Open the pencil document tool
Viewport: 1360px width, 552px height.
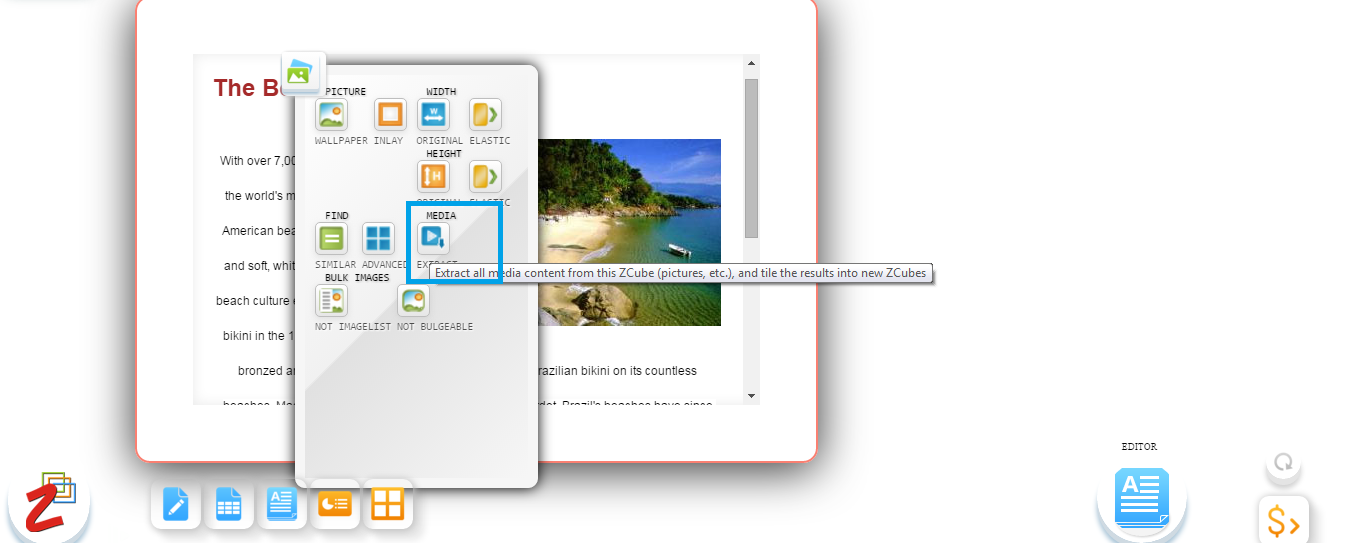(176, 505)
